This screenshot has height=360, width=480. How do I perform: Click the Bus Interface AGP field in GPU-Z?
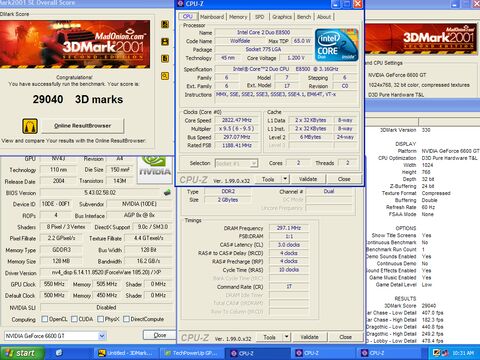coord(139,215)
